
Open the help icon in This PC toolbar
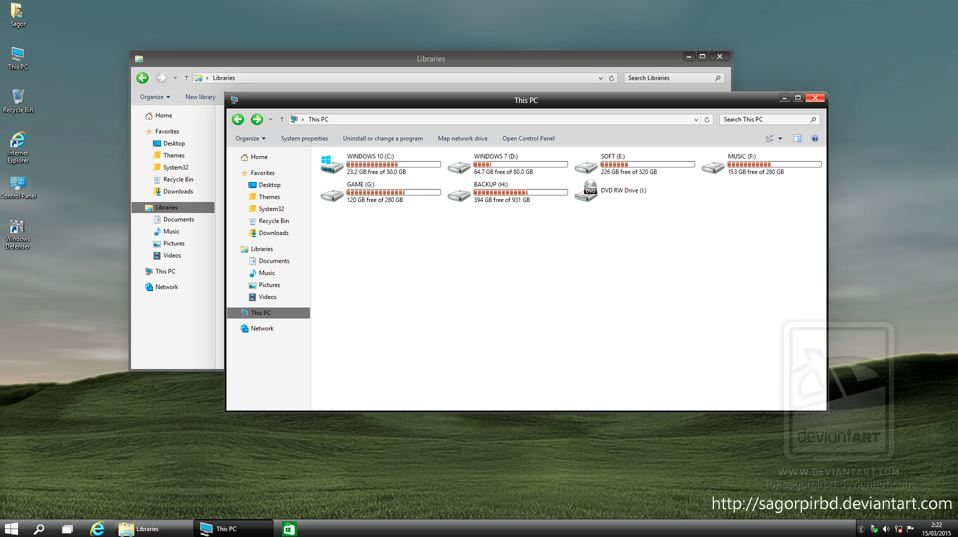[x=815, y=138]
